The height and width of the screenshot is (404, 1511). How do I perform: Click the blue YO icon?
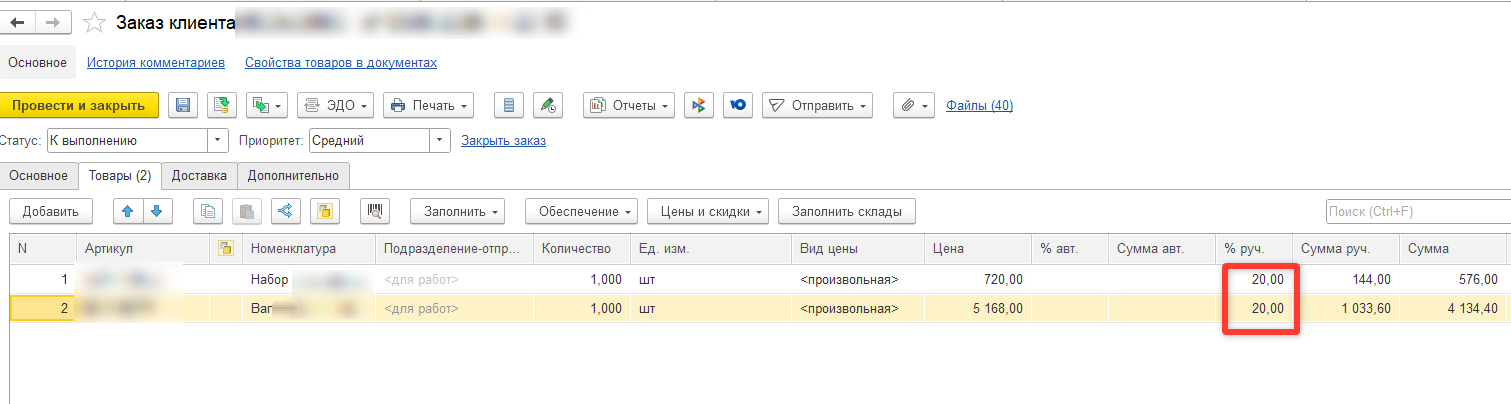pyautogui.click(x=738, y=105)
